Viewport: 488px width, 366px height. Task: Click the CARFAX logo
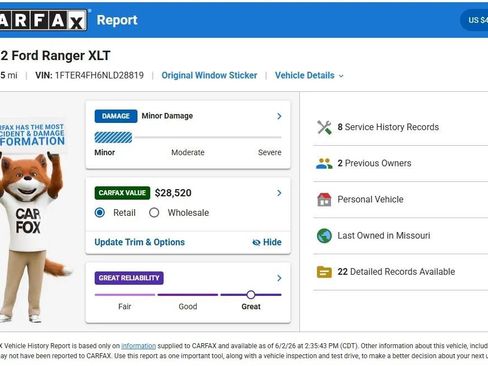coord(44,20)
